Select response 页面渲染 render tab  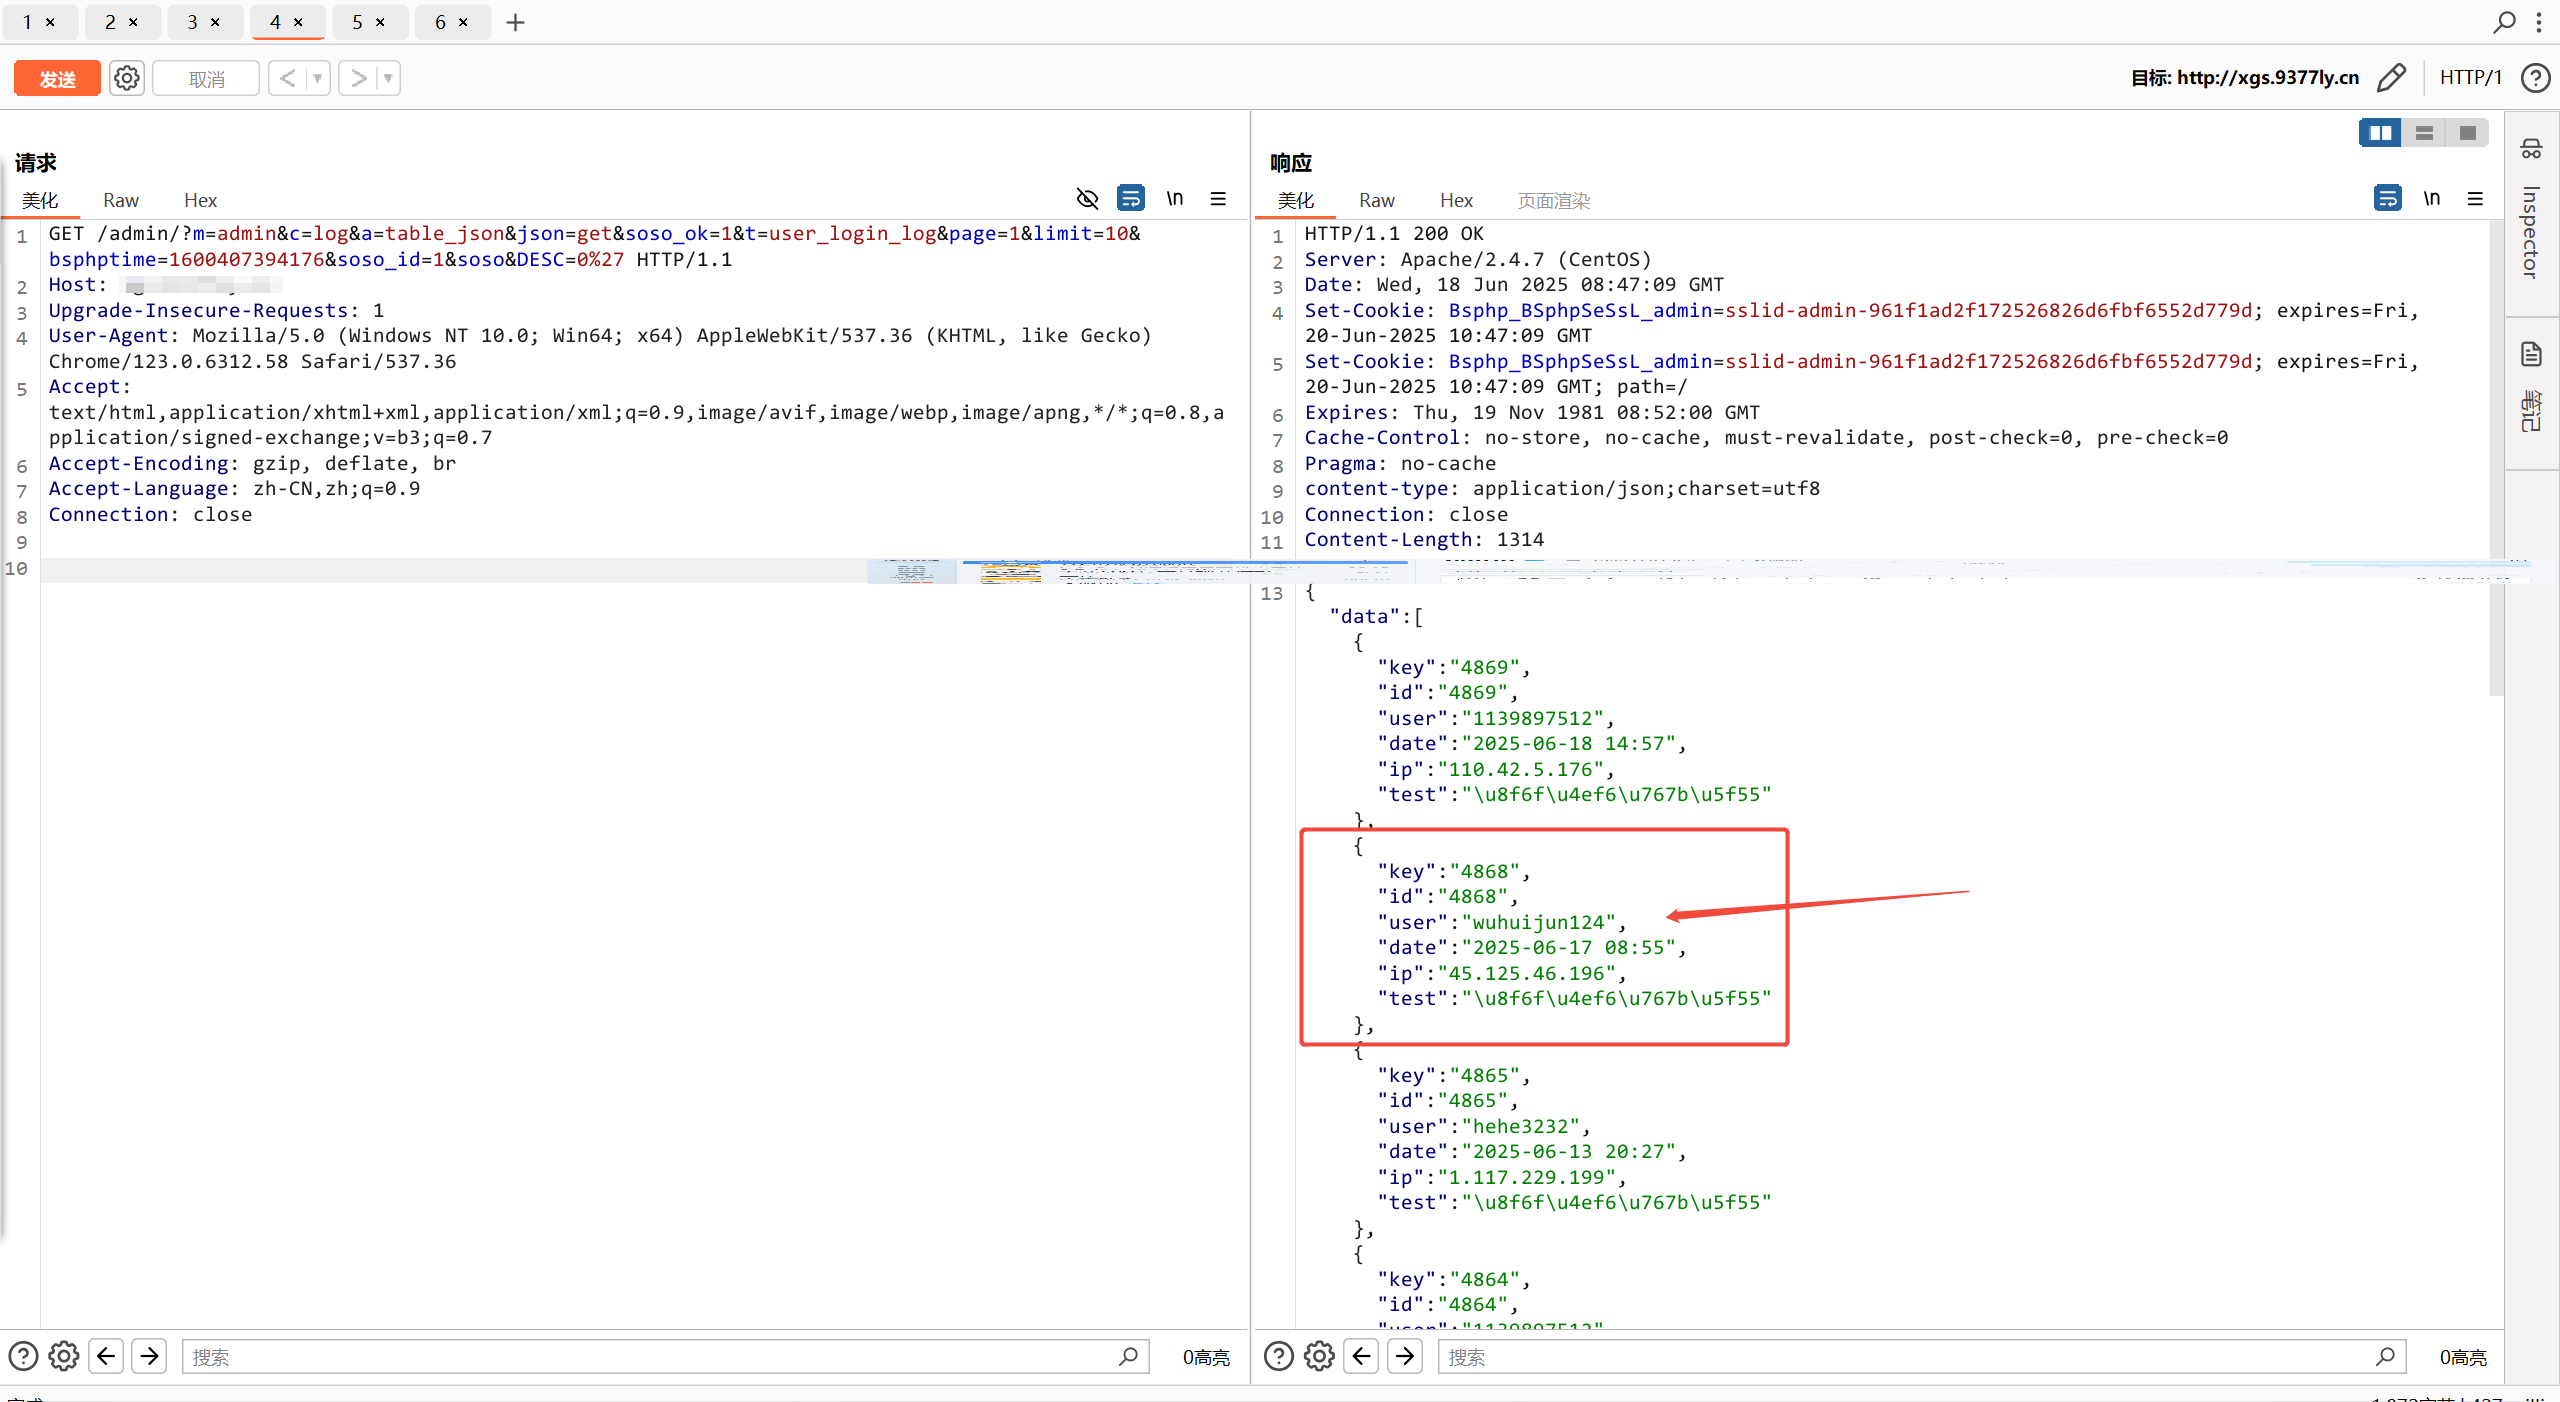[1554, 200]
